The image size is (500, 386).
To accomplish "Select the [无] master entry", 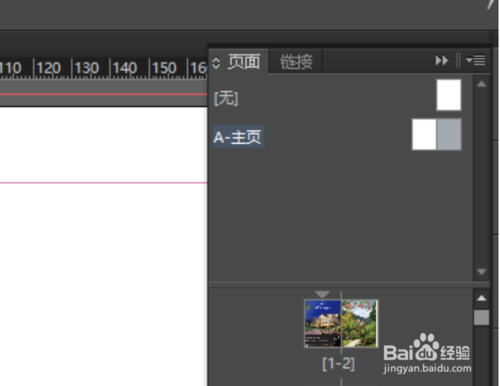I will tap(226, 98).
